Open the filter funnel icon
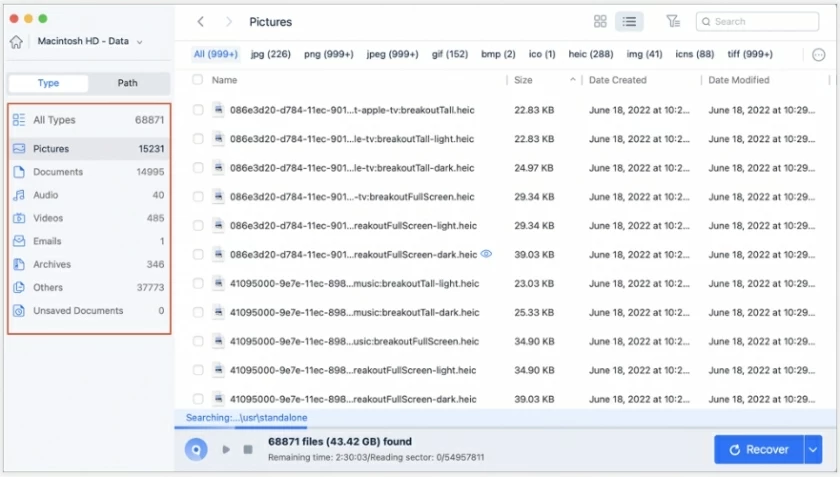 [673, 21]
